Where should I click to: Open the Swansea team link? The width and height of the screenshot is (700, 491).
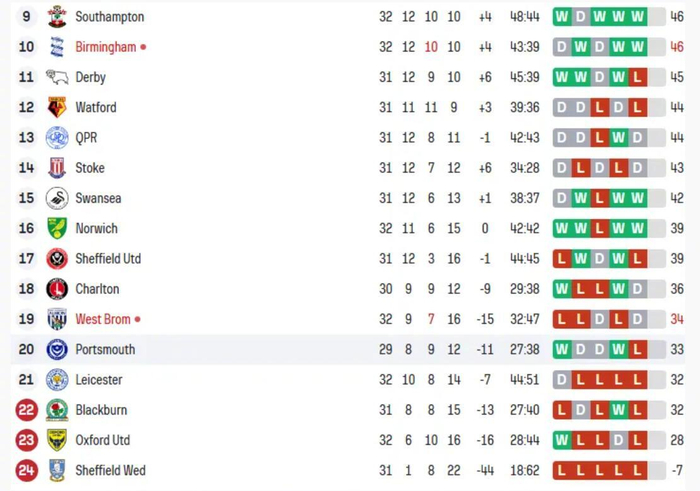tap(98, 198)
